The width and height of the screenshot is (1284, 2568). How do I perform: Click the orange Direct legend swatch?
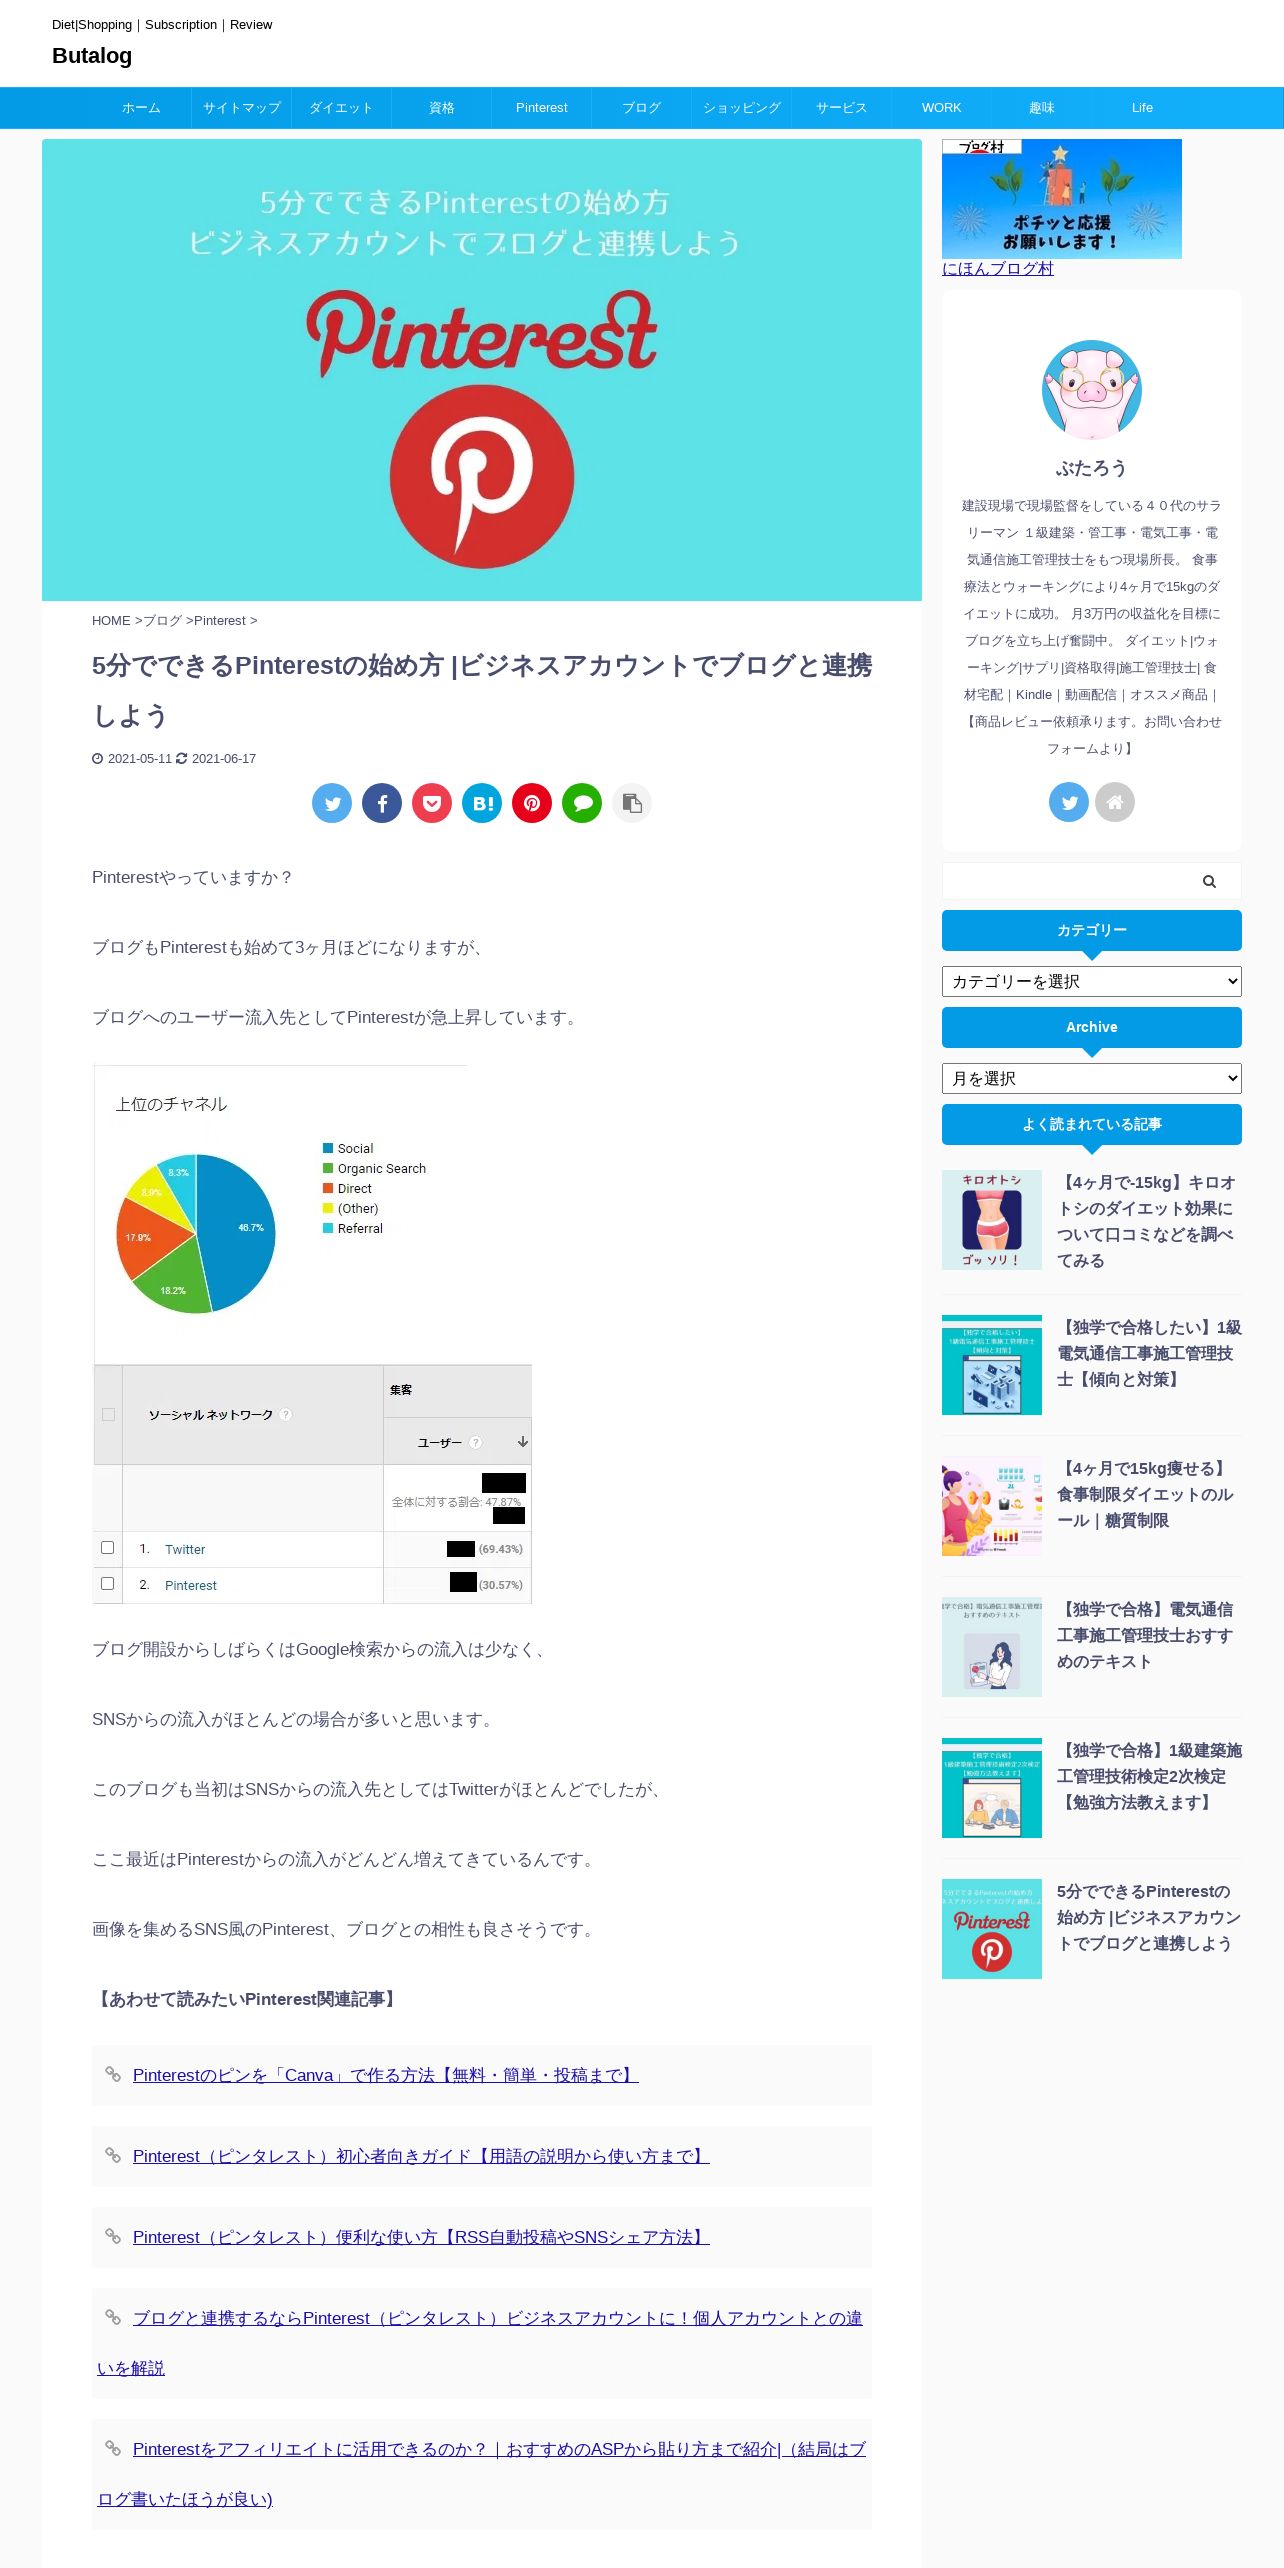(x=328, y=1188)
